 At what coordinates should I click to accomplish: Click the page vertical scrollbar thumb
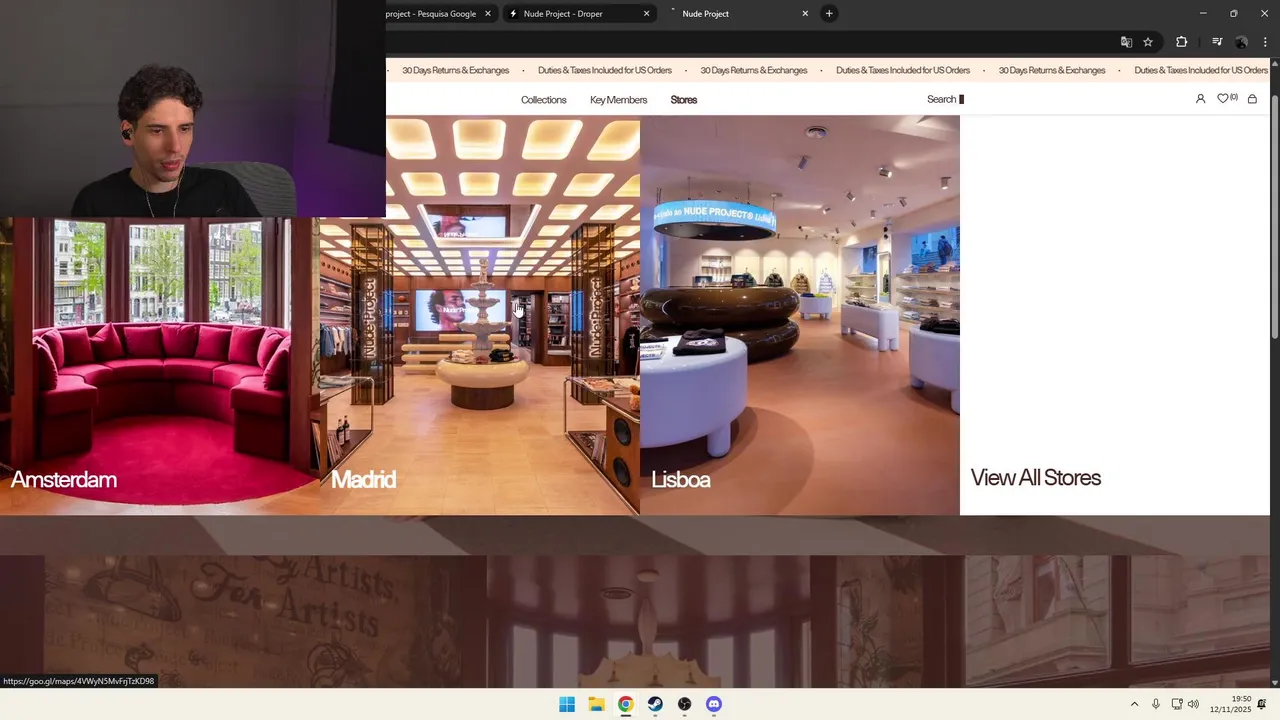coord(1275,215)
